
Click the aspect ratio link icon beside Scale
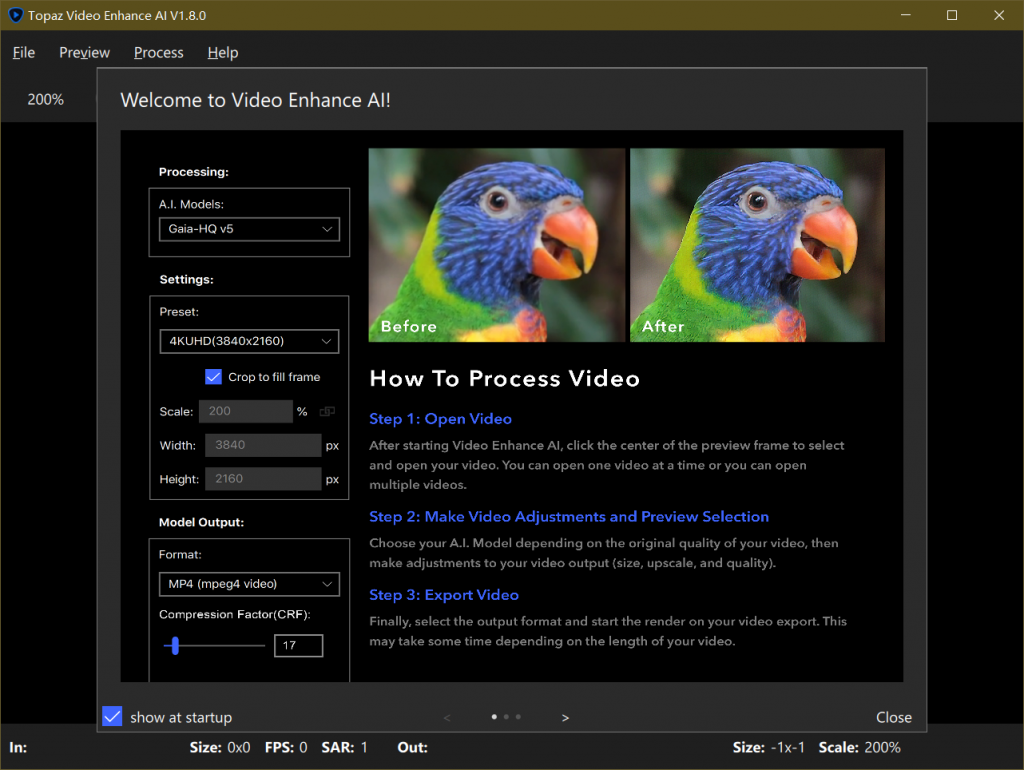click(327, 411)
